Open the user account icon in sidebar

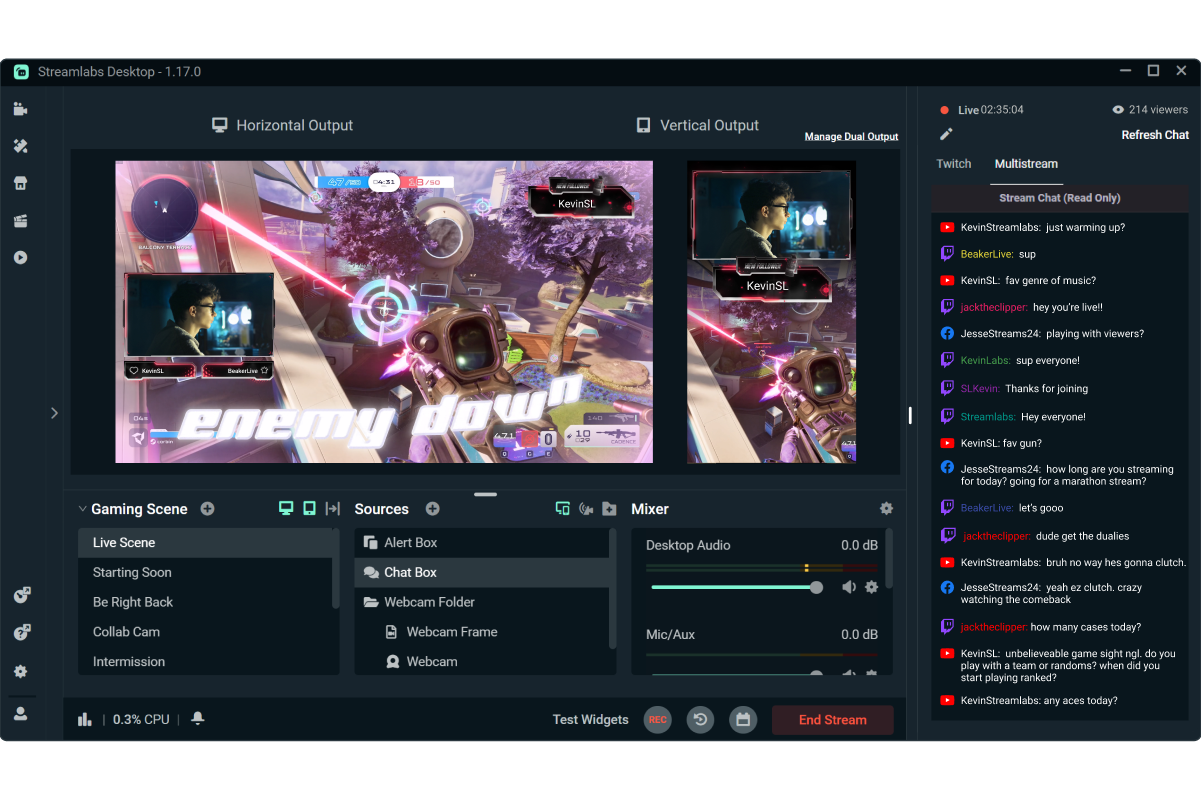pyautogui.click(x=20, y=714)
